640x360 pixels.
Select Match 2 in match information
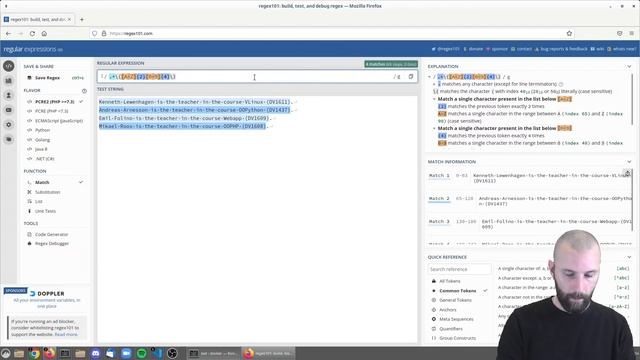(x=439, y=198)
